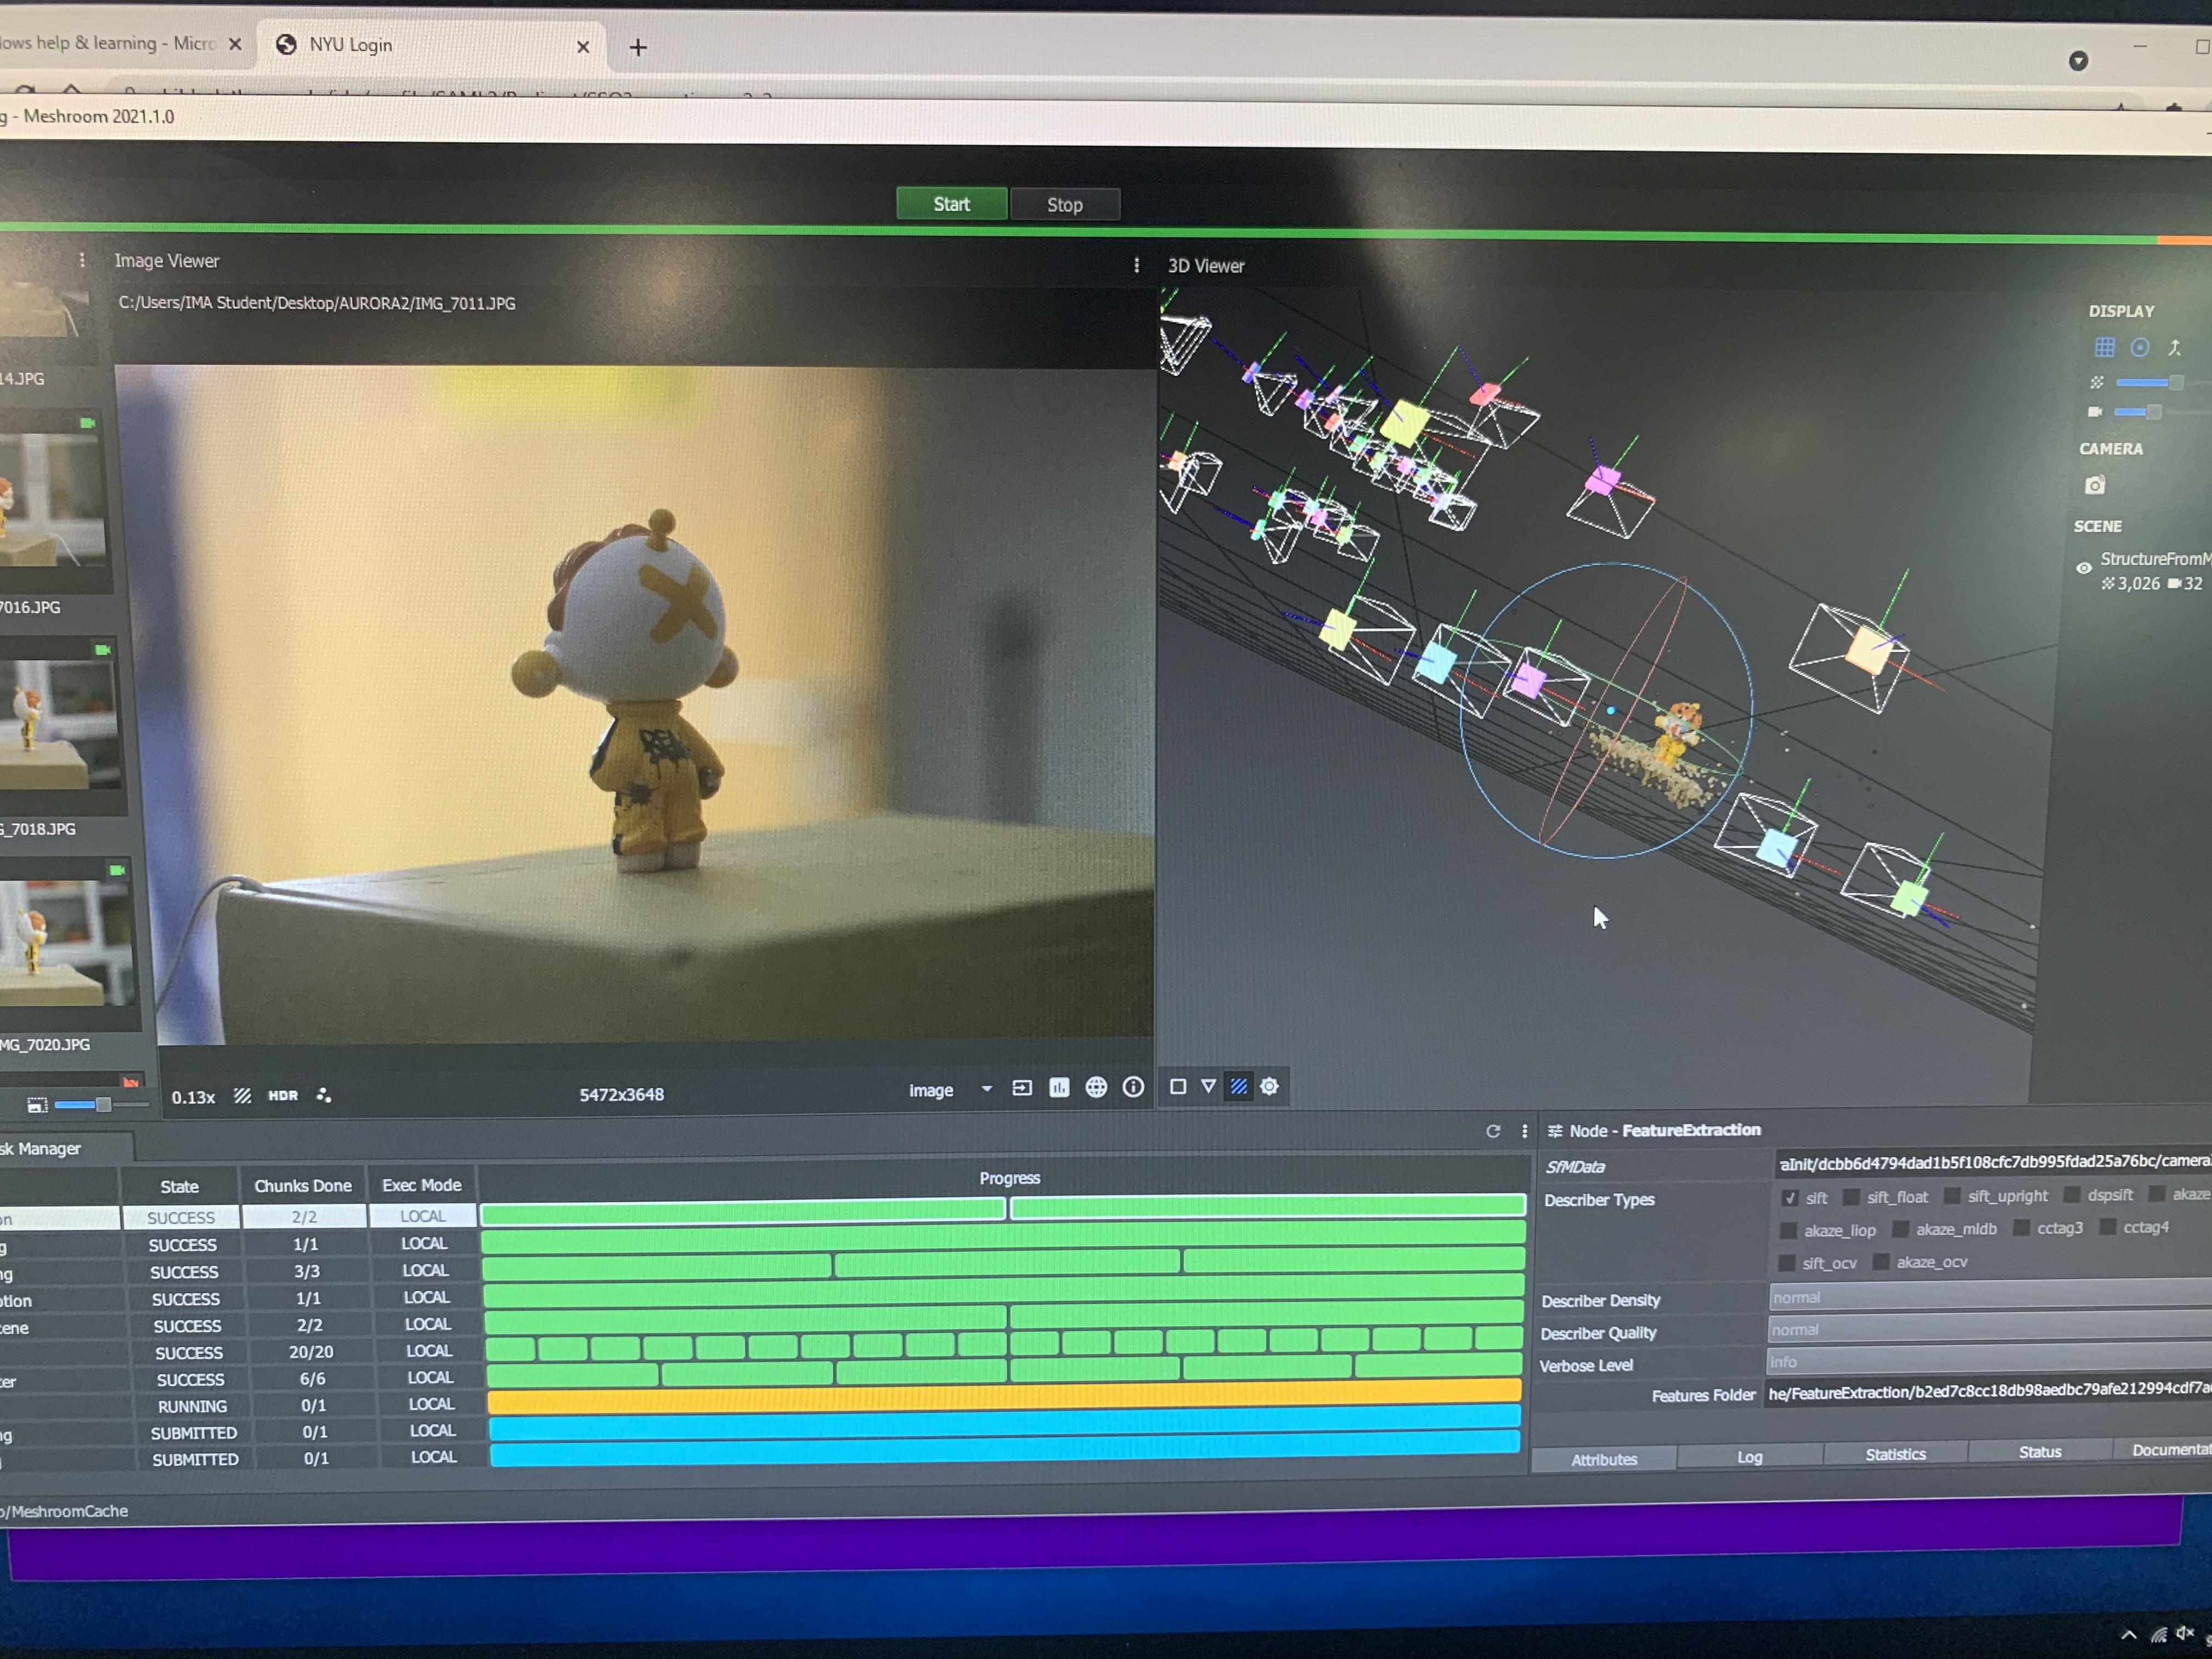Toggle the grid display icon in 3D Viewer

[2104, 347]
